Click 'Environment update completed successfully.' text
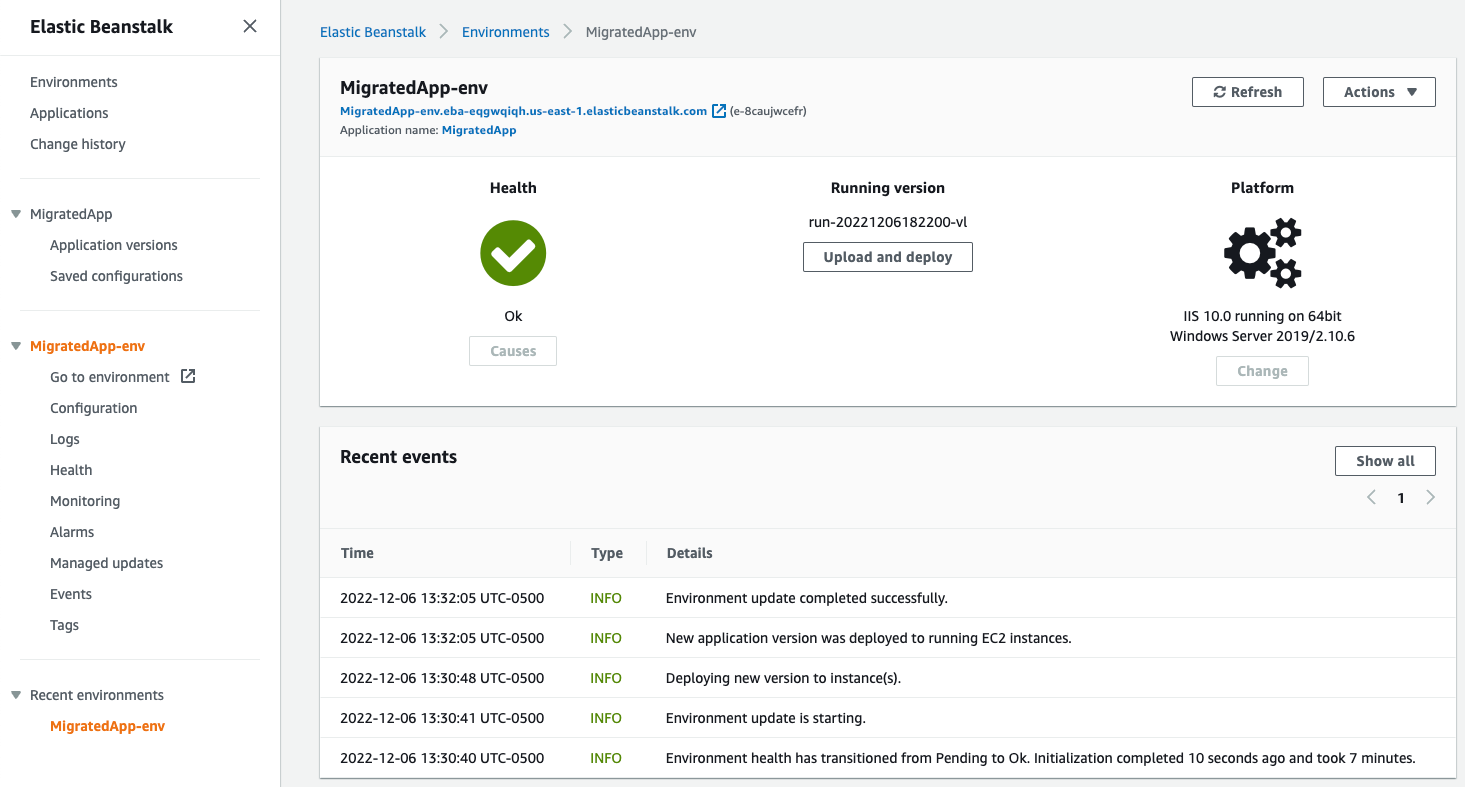 click(807, 598)
